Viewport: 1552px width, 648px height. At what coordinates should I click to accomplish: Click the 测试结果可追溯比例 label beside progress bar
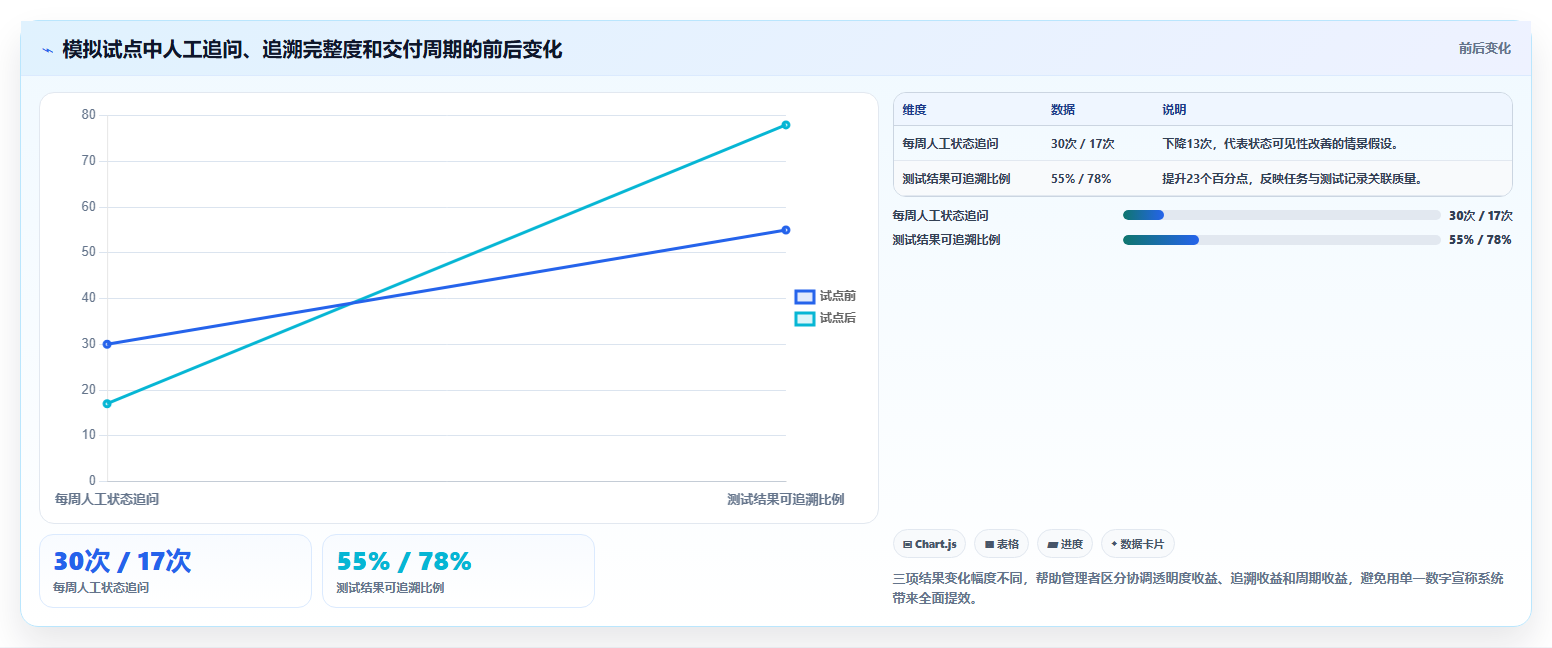(946, 240)
